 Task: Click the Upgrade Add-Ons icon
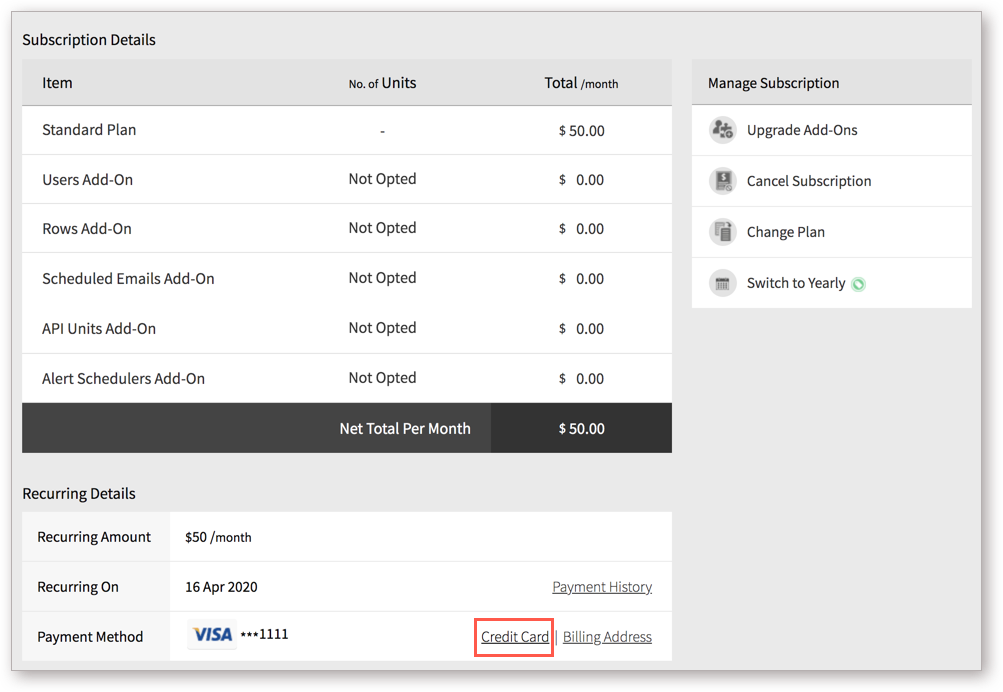723,130
